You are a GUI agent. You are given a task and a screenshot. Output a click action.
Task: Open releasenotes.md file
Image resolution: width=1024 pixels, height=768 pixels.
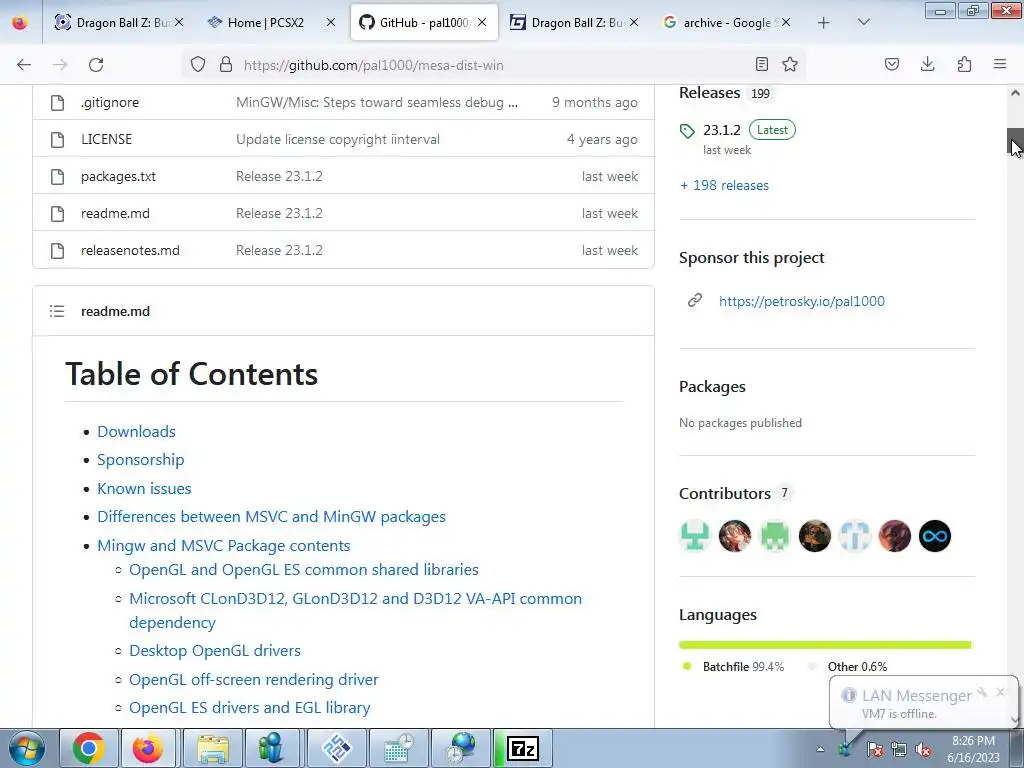click(130, 250)
